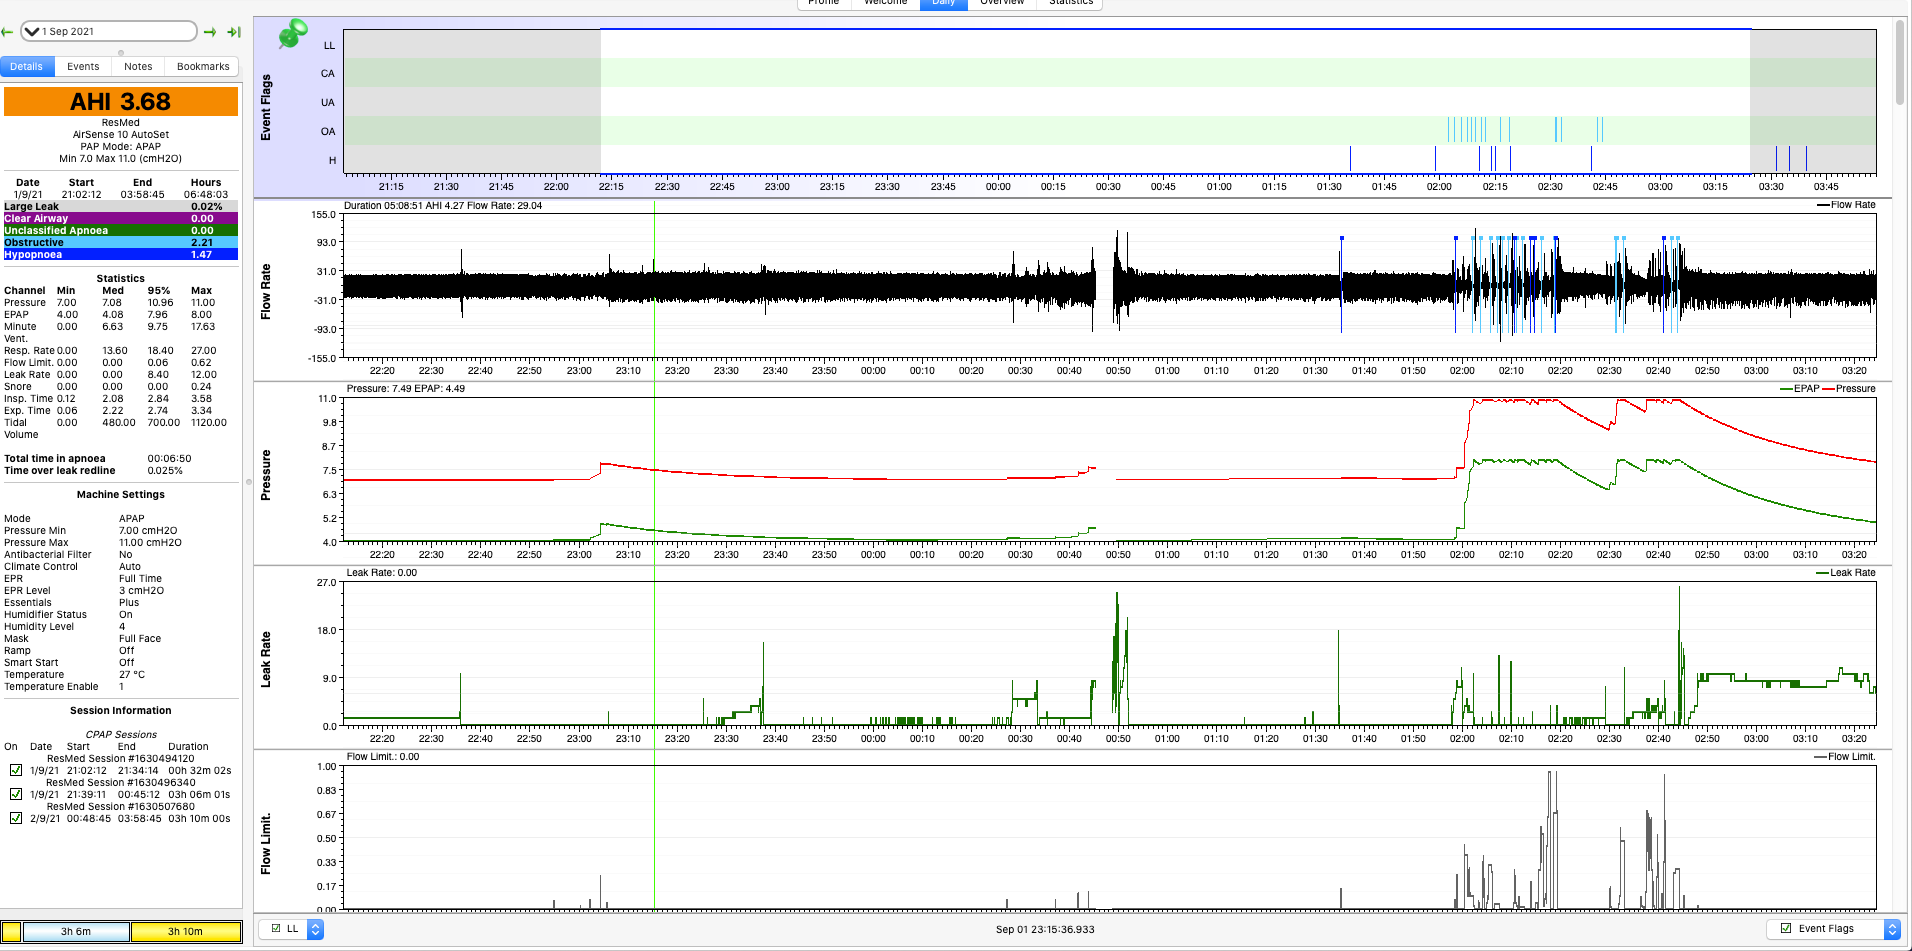The image size is (1912, 951).
Task: Click the Machine Settings heading
Action: click(121, 495)
